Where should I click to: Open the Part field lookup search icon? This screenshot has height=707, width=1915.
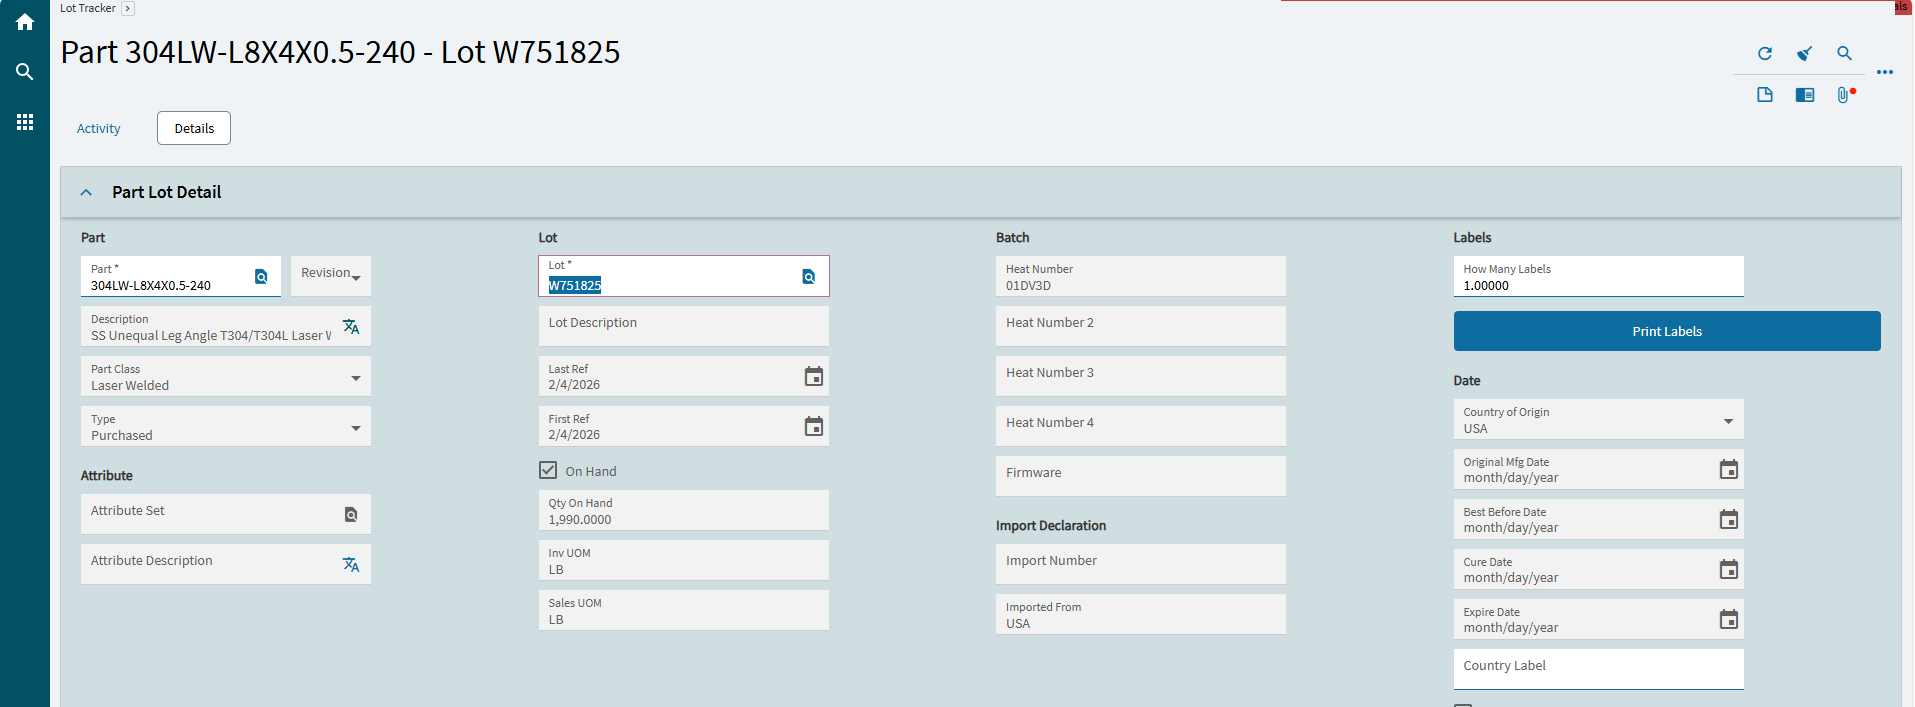tap(261, 277)
